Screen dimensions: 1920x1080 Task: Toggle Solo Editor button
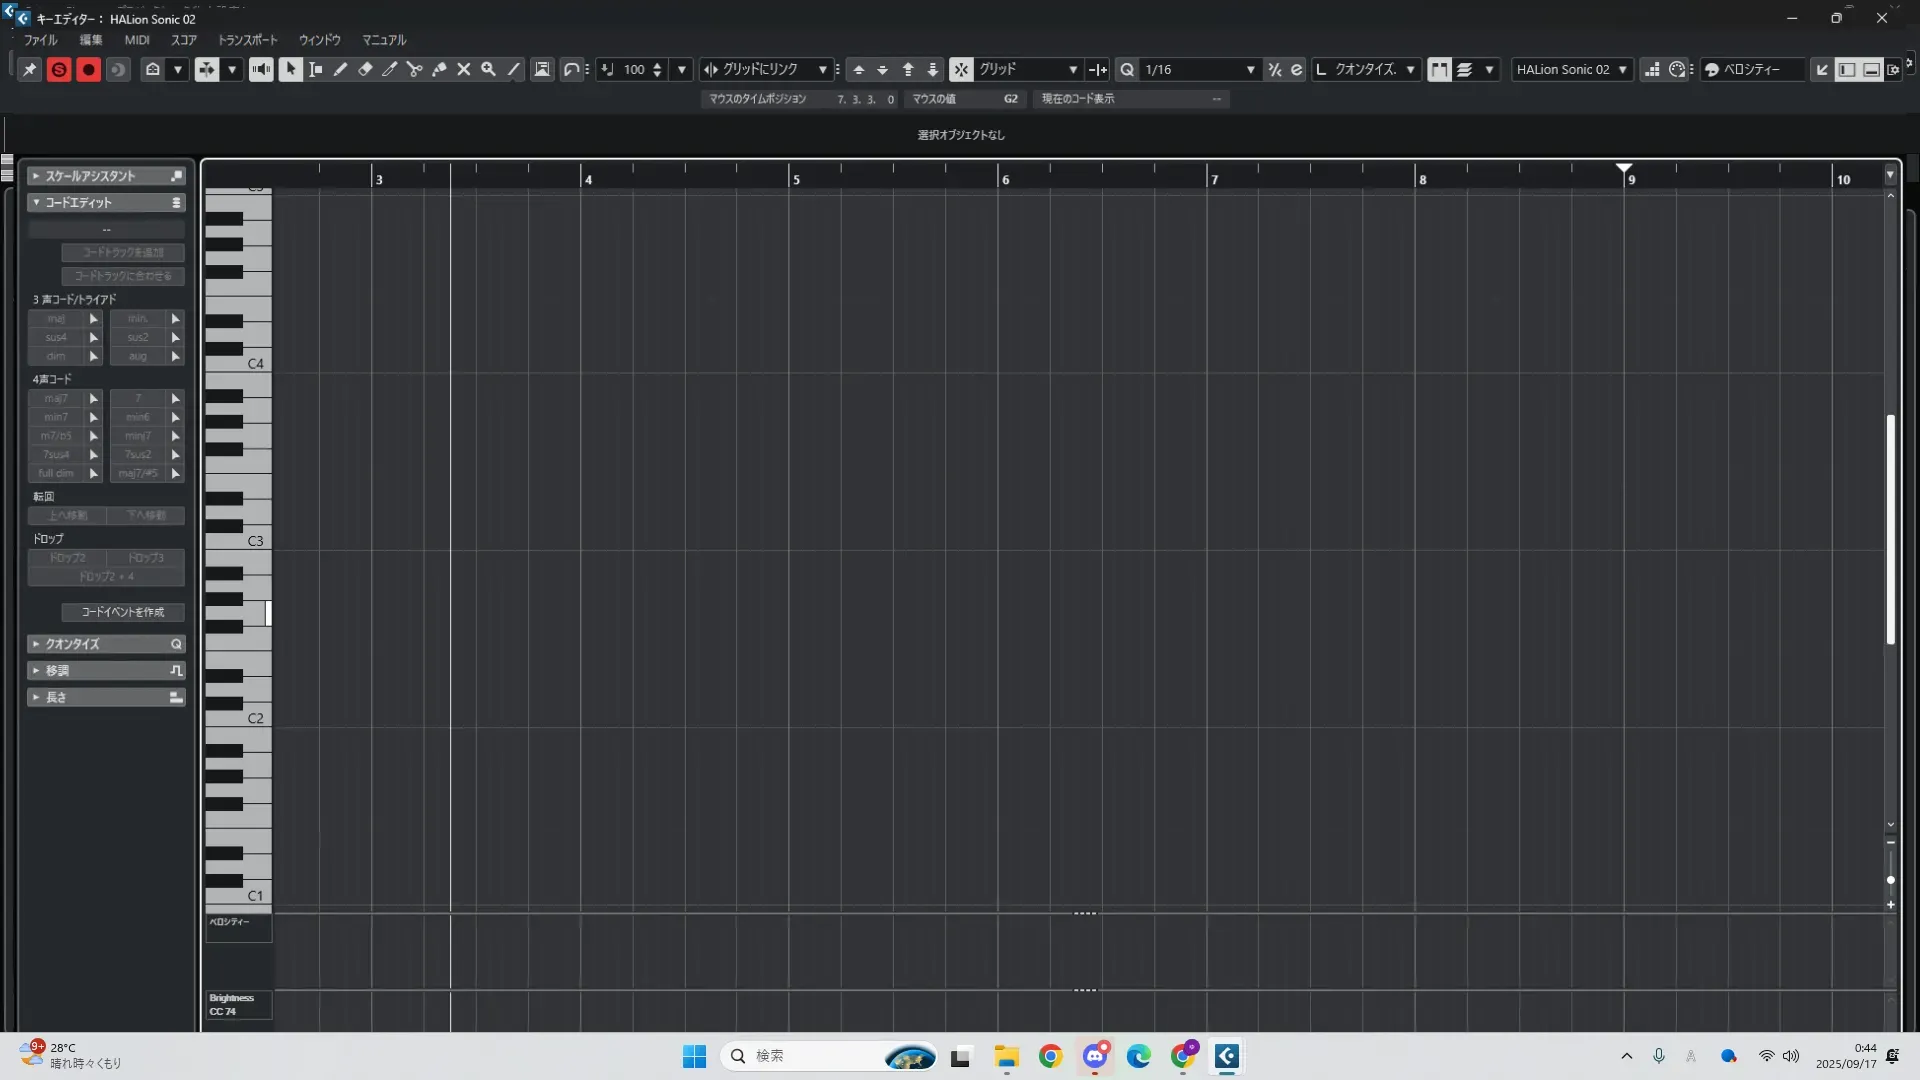[x=59, y=69]
